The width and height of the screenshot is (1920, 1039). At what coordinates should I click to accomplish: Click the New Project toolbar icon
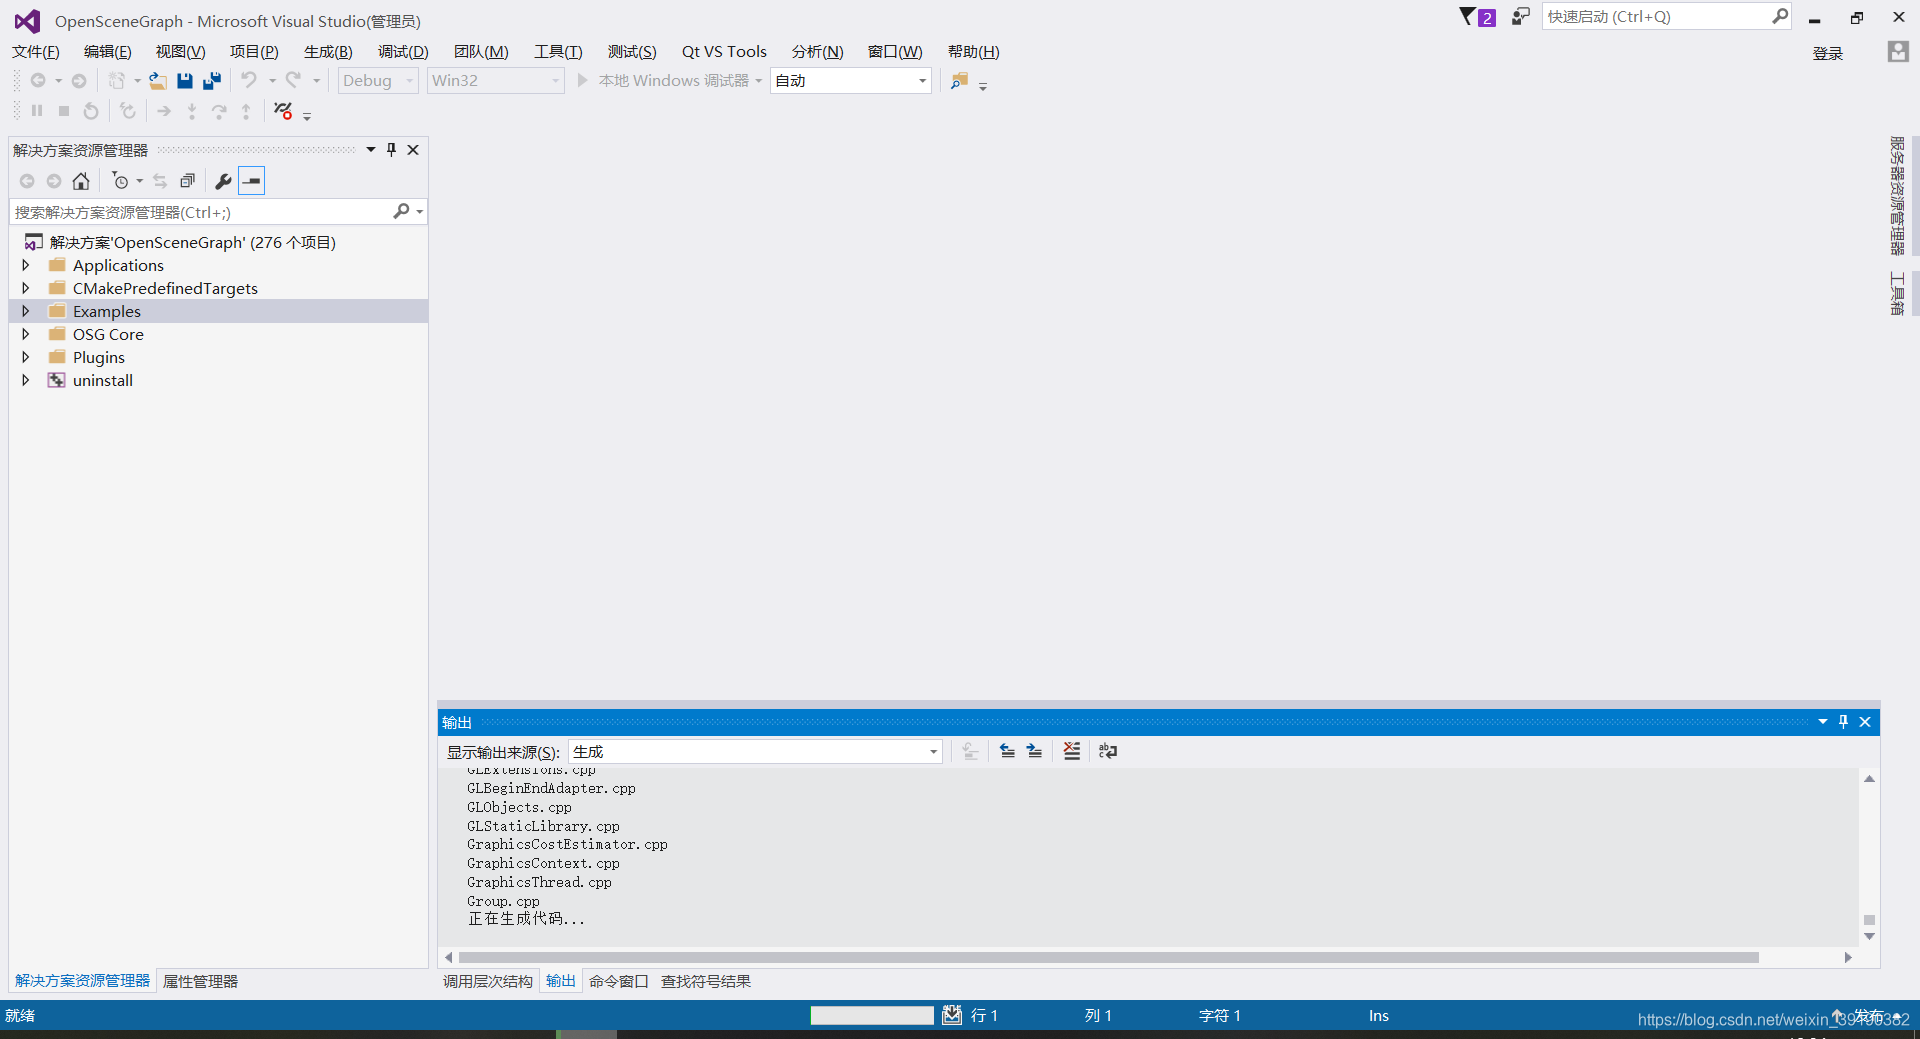tap(117, 81)
